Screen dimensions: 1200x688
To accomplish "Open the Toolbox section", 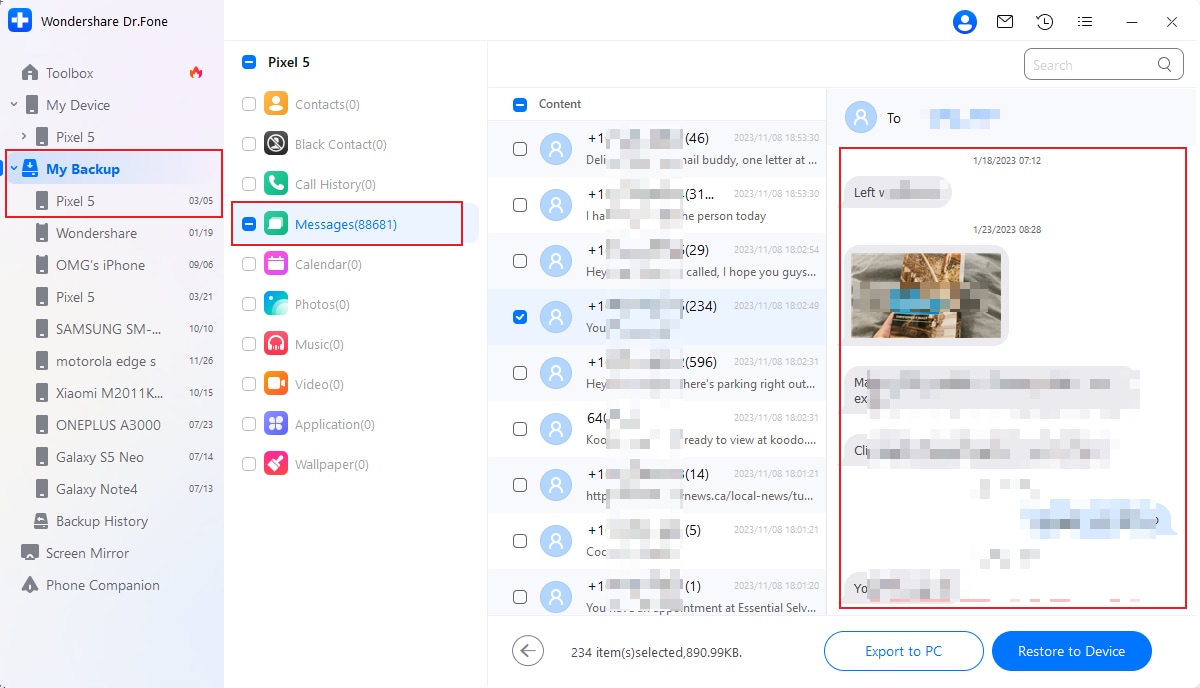I will 70,73.
